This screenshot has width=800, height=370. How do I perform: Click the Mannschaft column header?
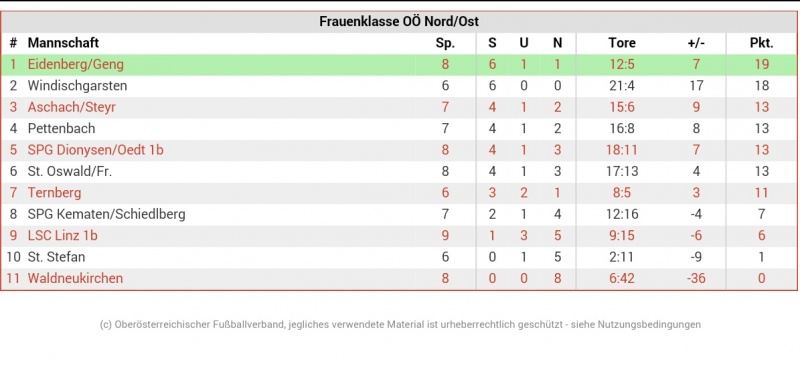point(63,43)
